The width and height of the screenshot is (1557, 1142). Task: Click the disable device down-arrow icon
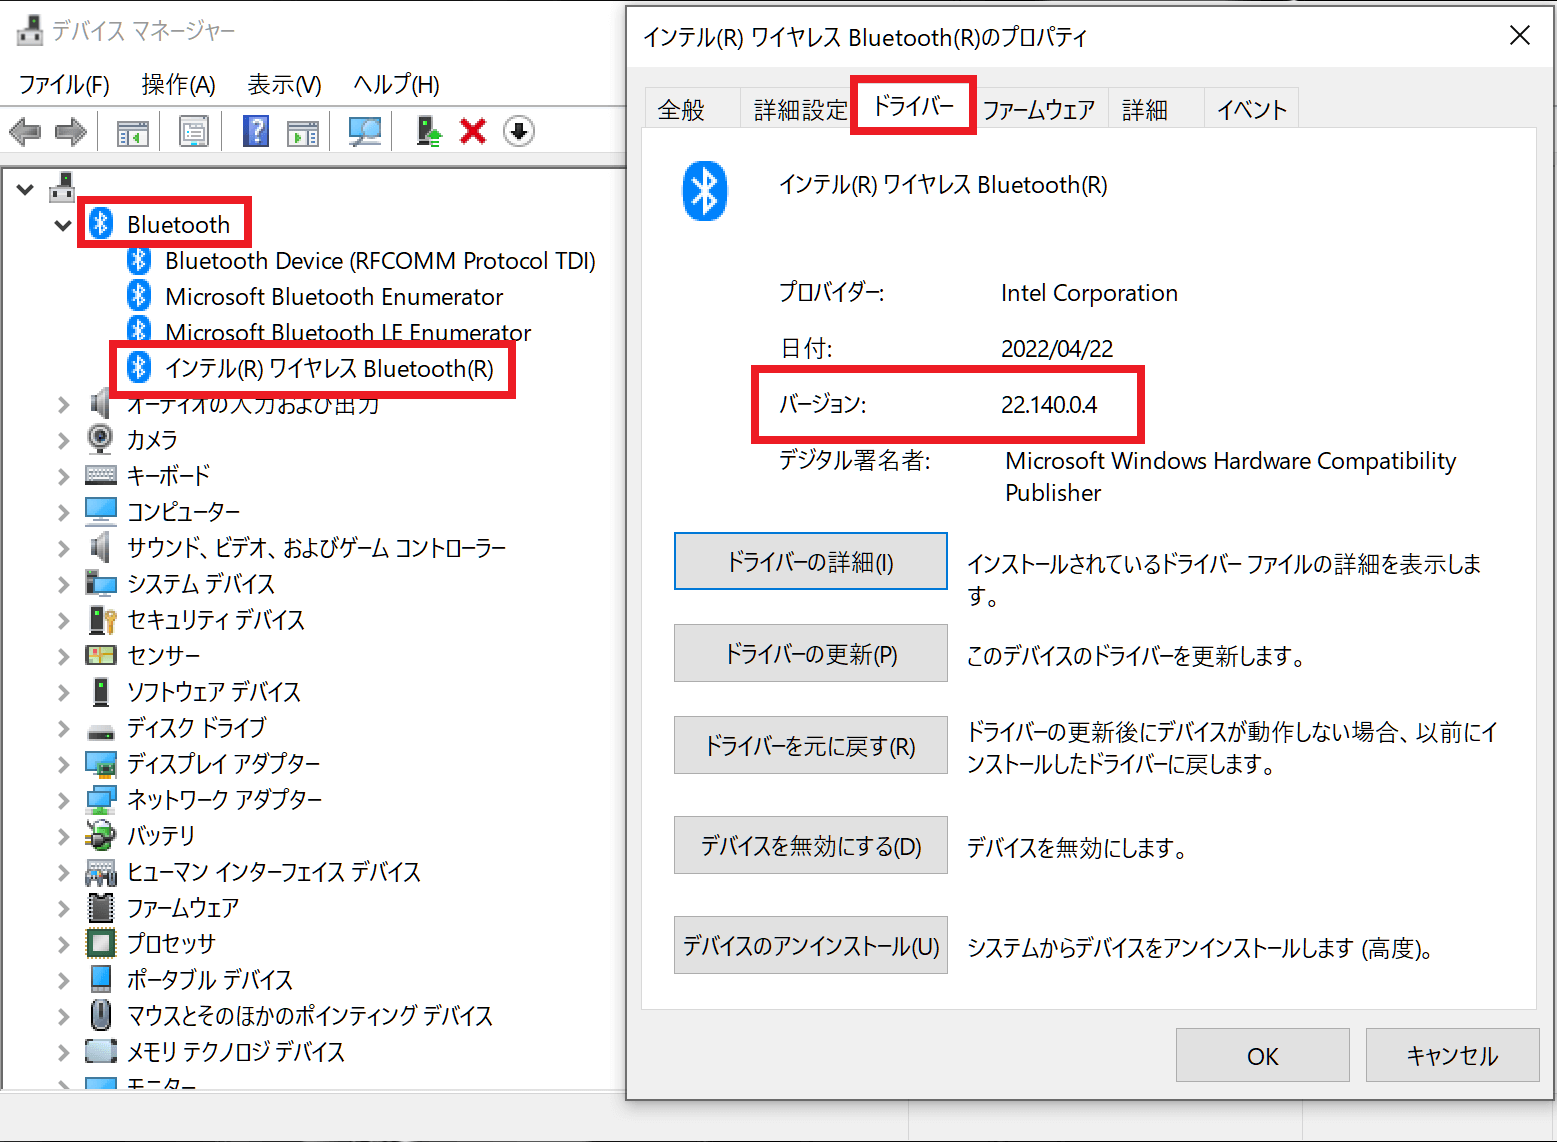tap(519, 131)
